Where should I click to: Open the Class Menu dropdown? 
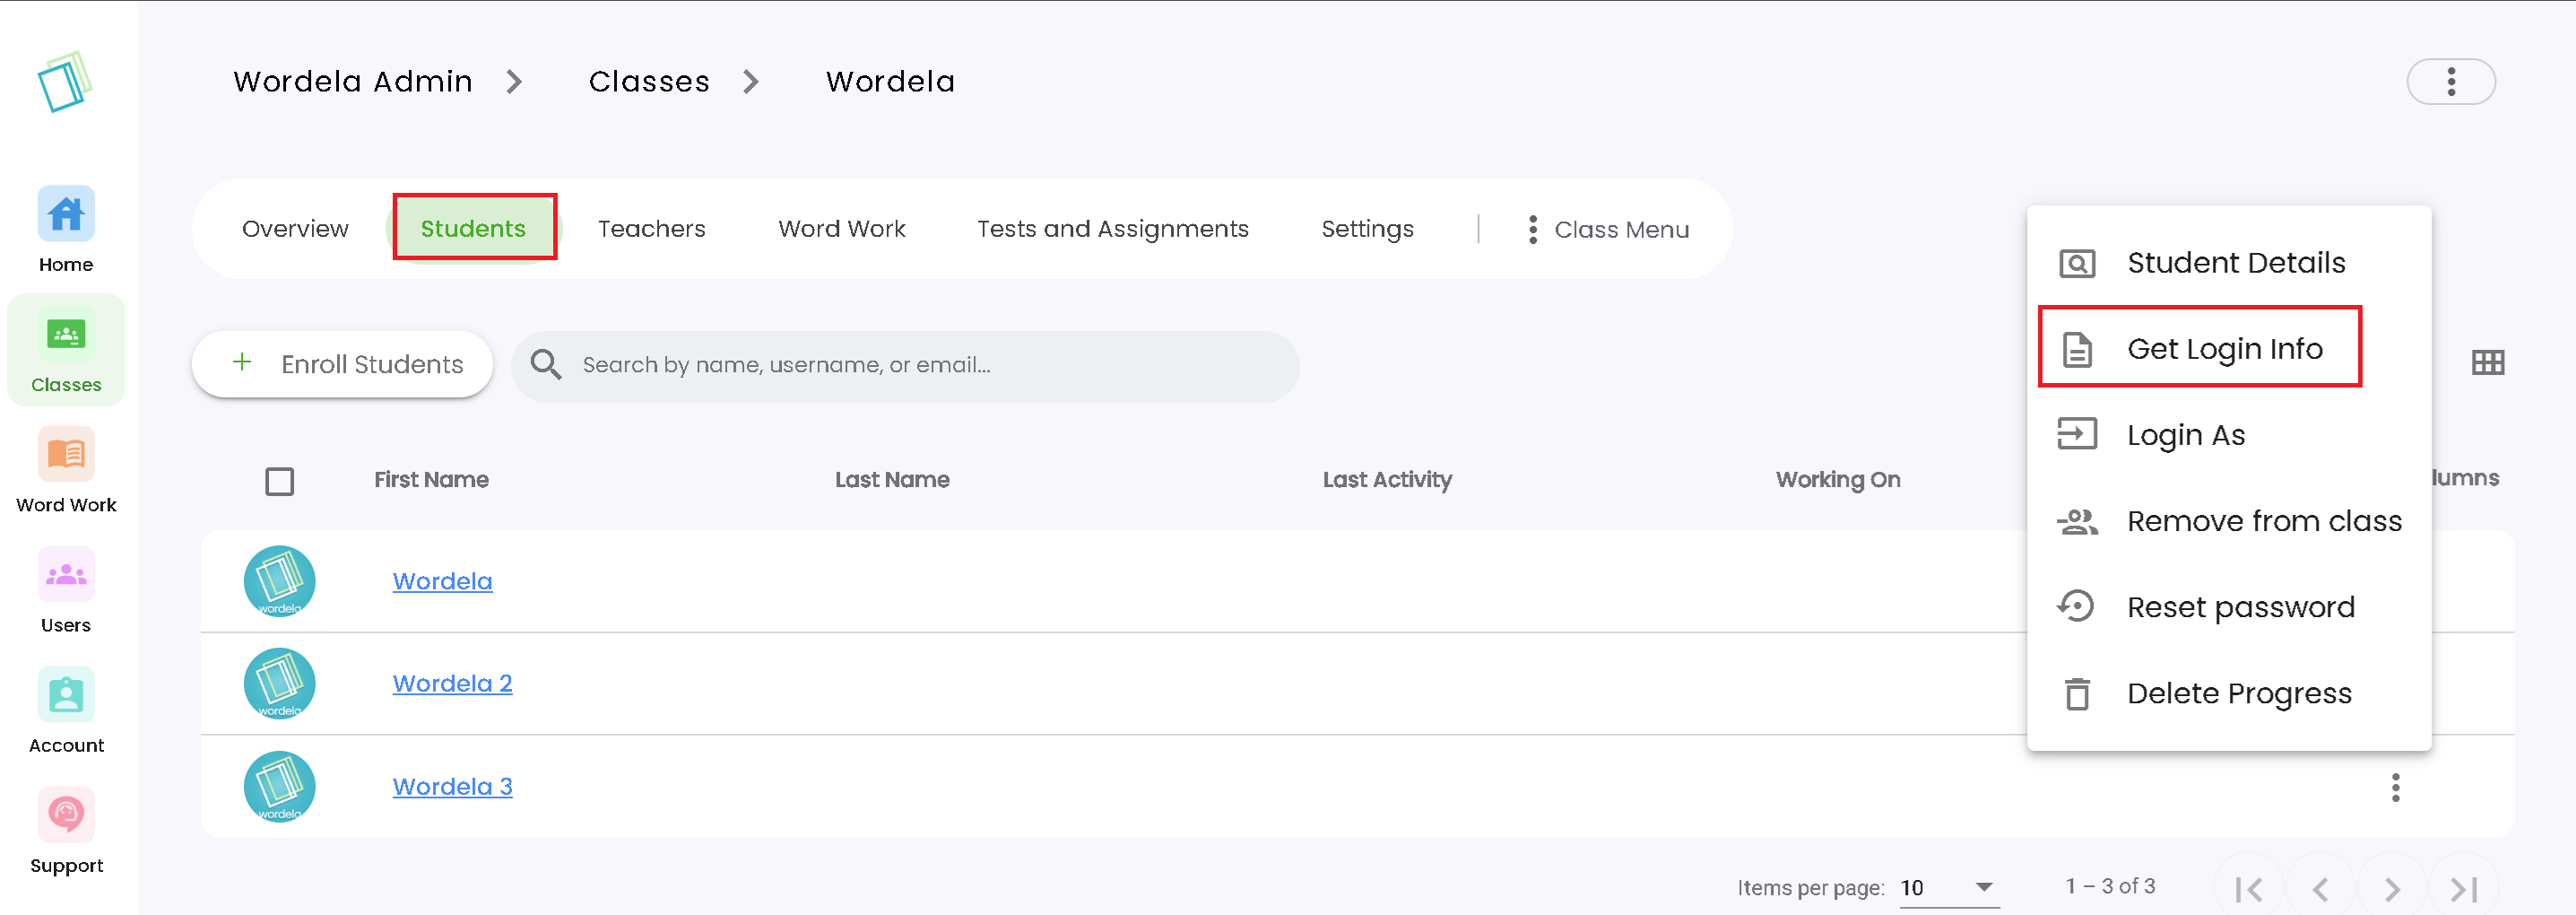(x=1607, y=230)
